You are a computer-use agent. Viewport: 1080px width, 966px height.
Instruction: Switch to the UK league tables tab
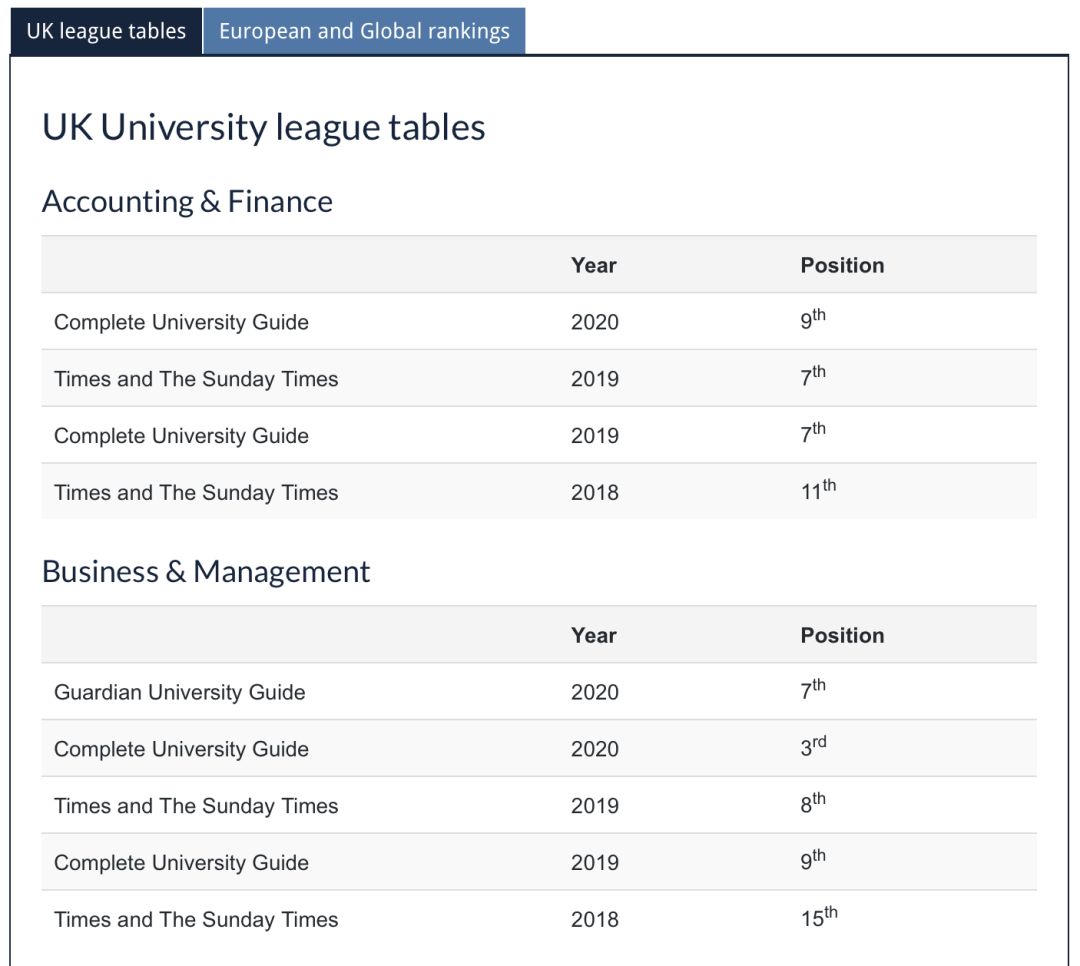106,31
